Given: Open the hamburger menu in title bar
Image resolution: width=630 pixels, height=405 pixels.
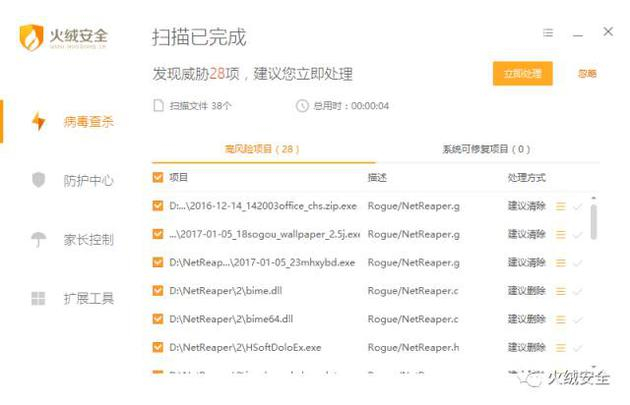Looking at the screenshot, I should tap(548, 33).
